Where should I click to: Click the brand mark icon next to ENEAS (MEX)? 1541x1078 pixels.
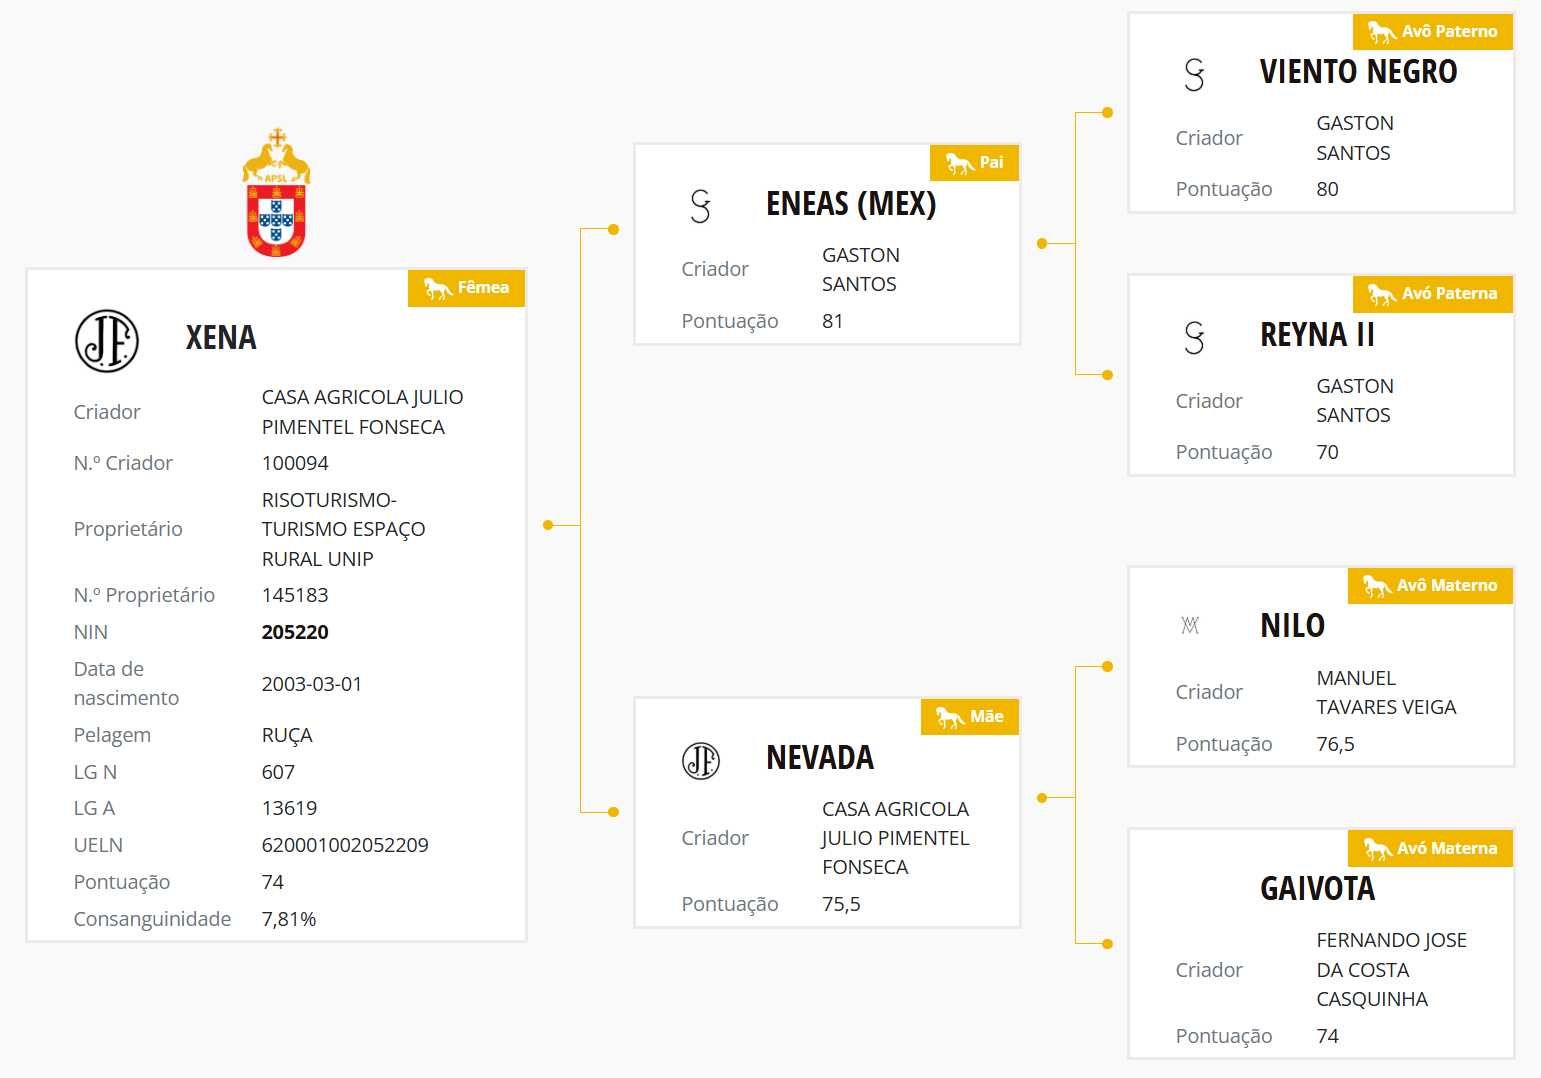click(x=701, y=206)
